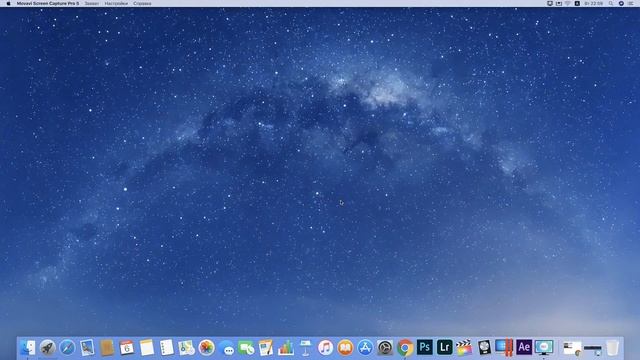Launch Lightroom Lr icon
Image resolution: width=640 pixels, height=360 pixels.
(444, 347)
